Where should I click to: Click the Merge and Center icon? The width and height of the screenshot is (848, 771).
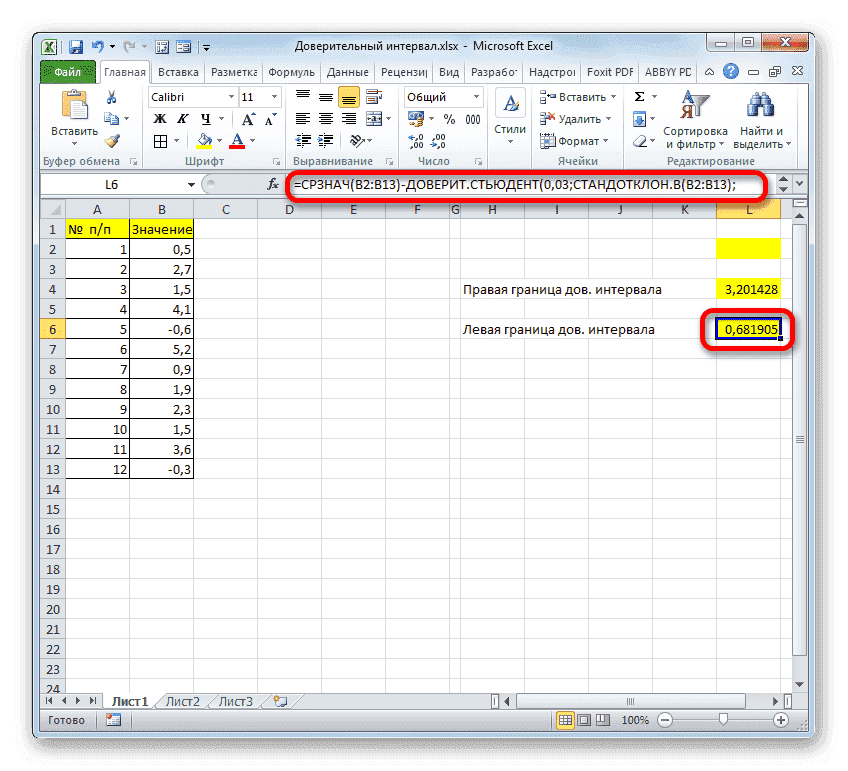tap(376, 118)
